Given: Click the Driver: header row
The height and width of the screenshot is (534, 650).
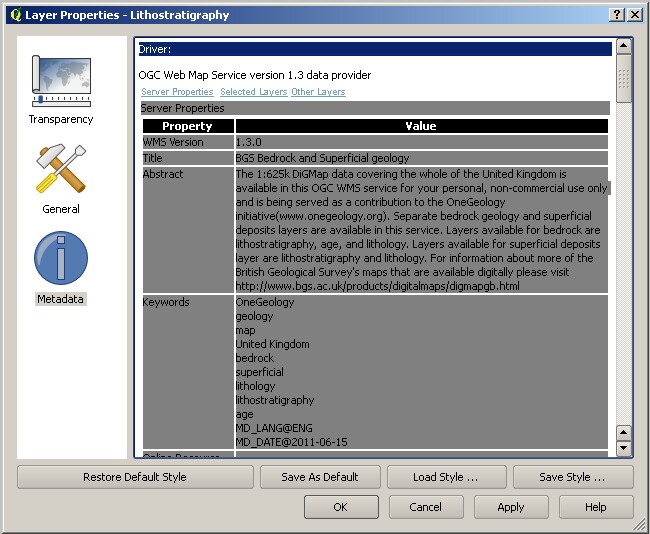Looking at the screenshot, I should tap(375, 49).
